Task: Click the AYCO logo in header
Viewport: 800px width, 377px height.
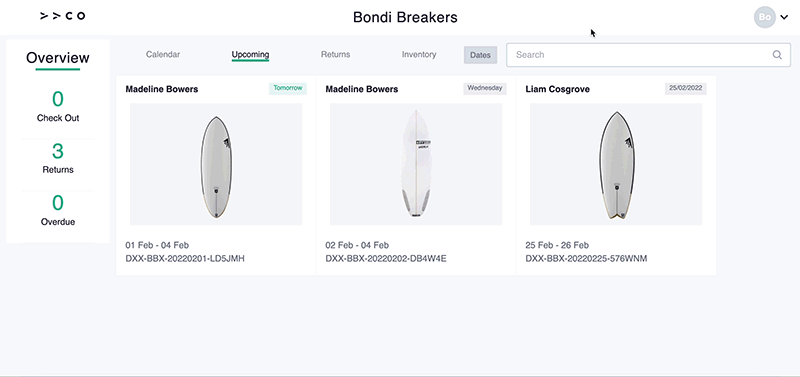Action: (x=62, y=16)
